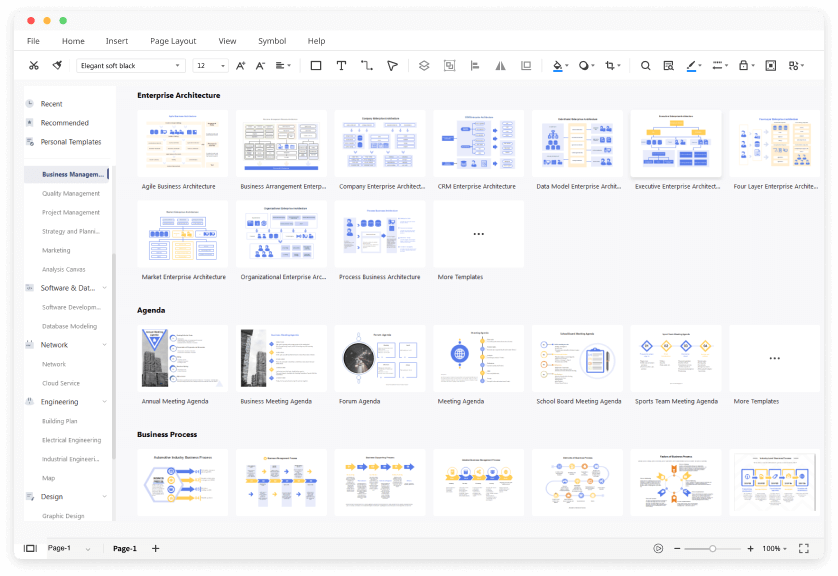This screenshot has height=576, width=838.
Task: Toggle the pages panel icon in status bar
Action: [x=29, y=548]
